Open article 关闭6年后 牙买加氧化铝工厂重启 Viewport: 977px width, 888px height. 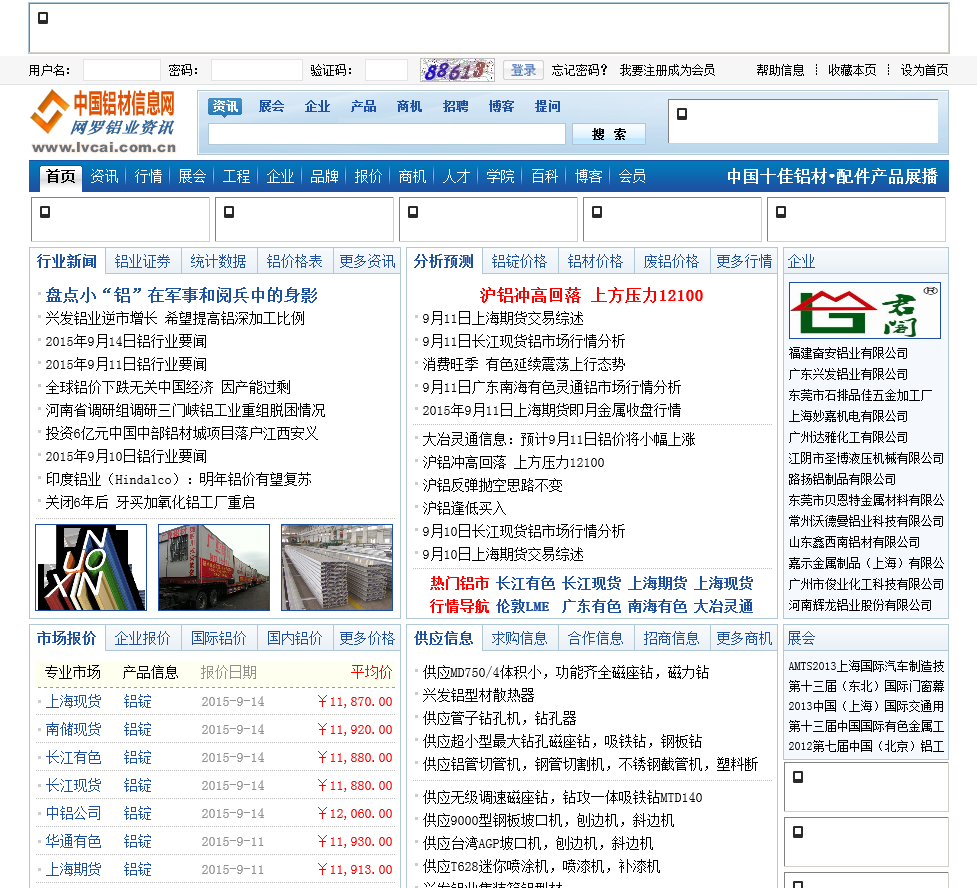point(150,502)
